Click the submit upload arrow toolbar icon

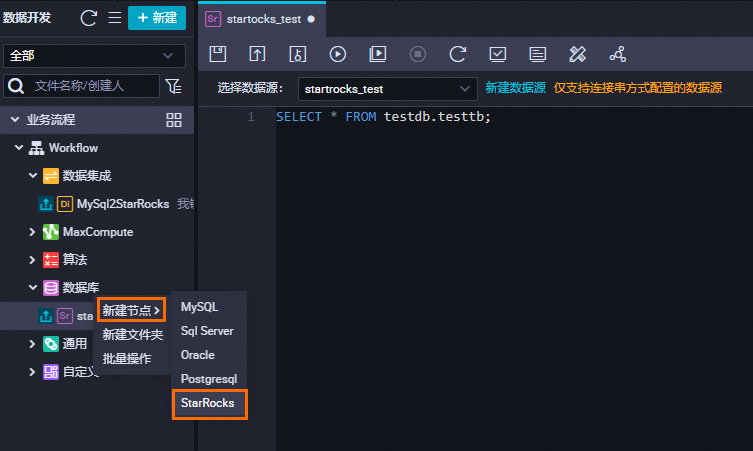(257, 54)
